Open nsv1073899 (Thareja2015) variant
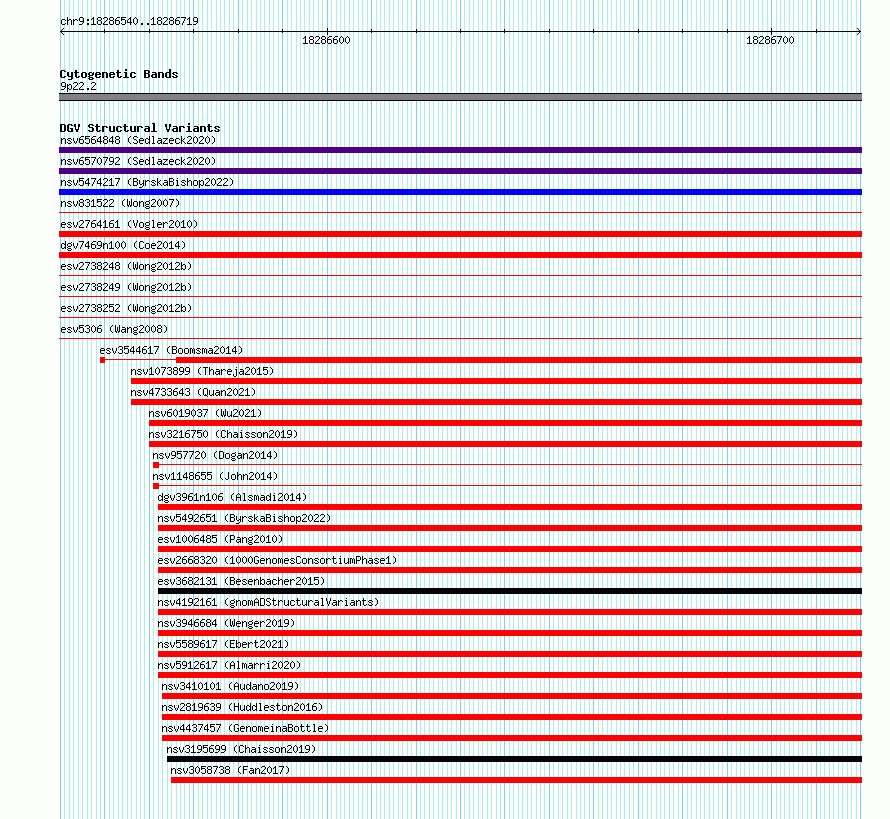Screen dimensions: 890x819 coord(202,371)
